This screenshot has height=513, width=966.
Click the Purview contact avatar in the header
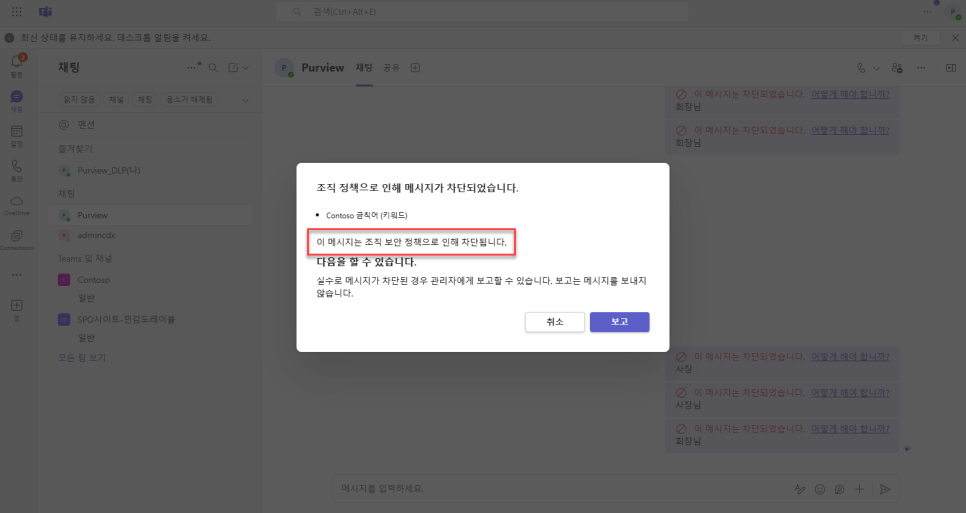click(x=284, y=68)
